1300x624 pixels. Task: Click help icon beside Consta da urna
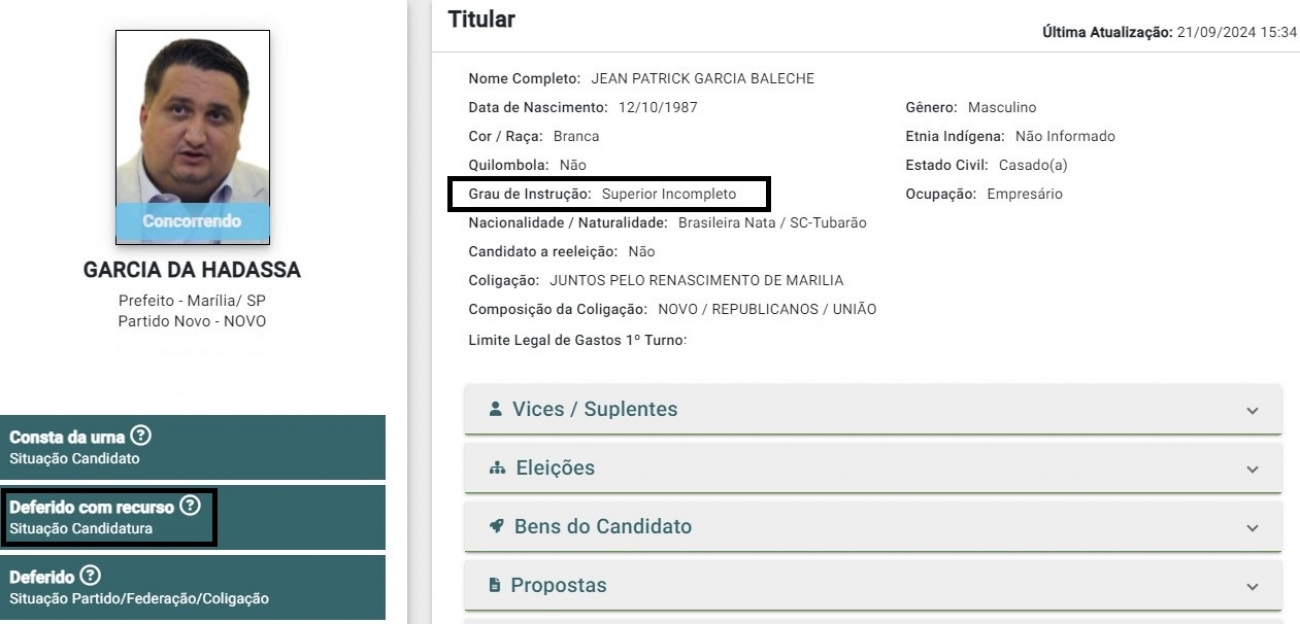coord(142,438)
